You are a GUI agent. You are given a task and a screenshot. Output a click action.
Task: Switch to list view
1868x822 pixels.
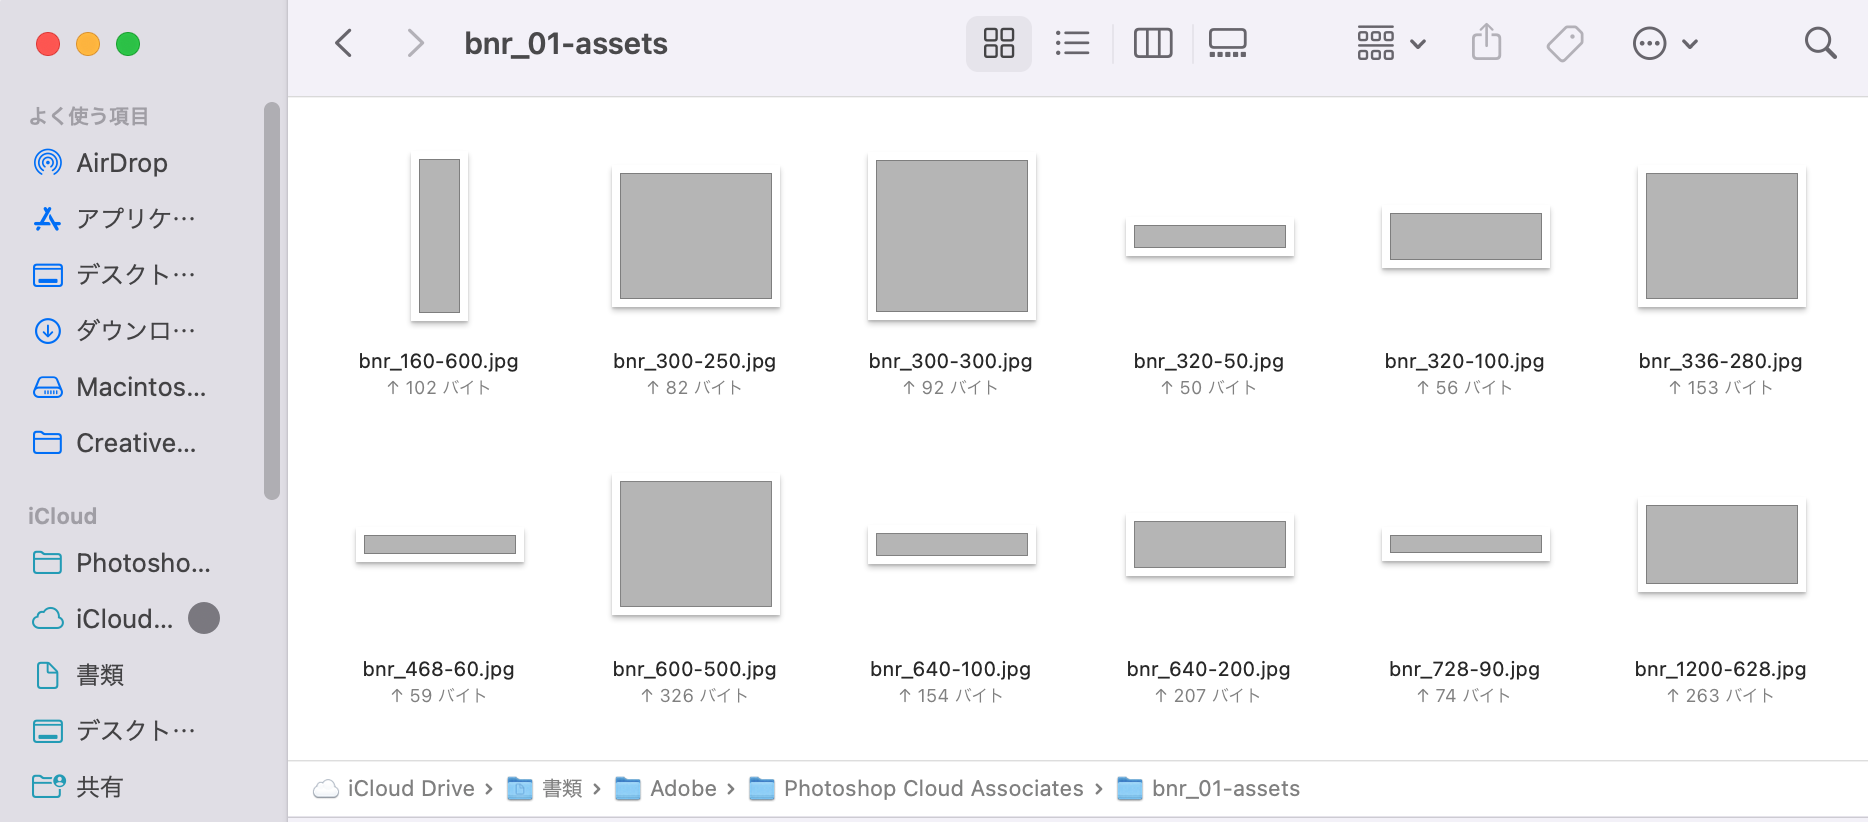pos(1072,44)
